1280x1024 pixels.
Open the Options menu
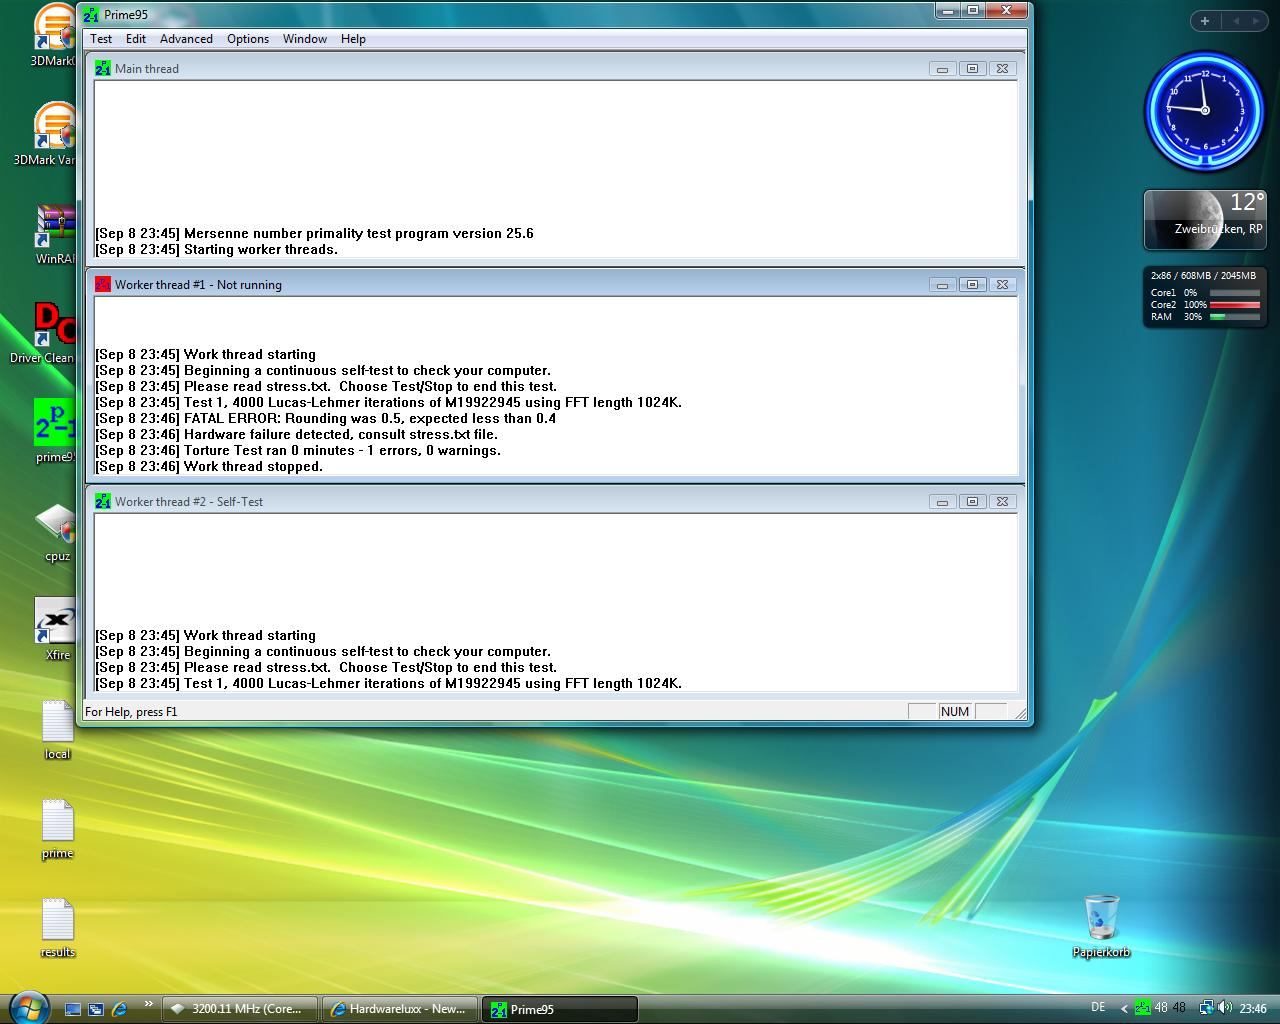click(x=248, y=39)
